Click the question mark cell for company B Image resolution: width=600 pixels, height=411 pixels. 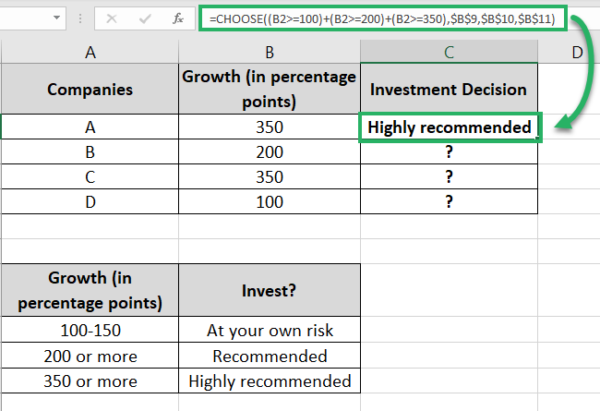click(x=449, y=152)
